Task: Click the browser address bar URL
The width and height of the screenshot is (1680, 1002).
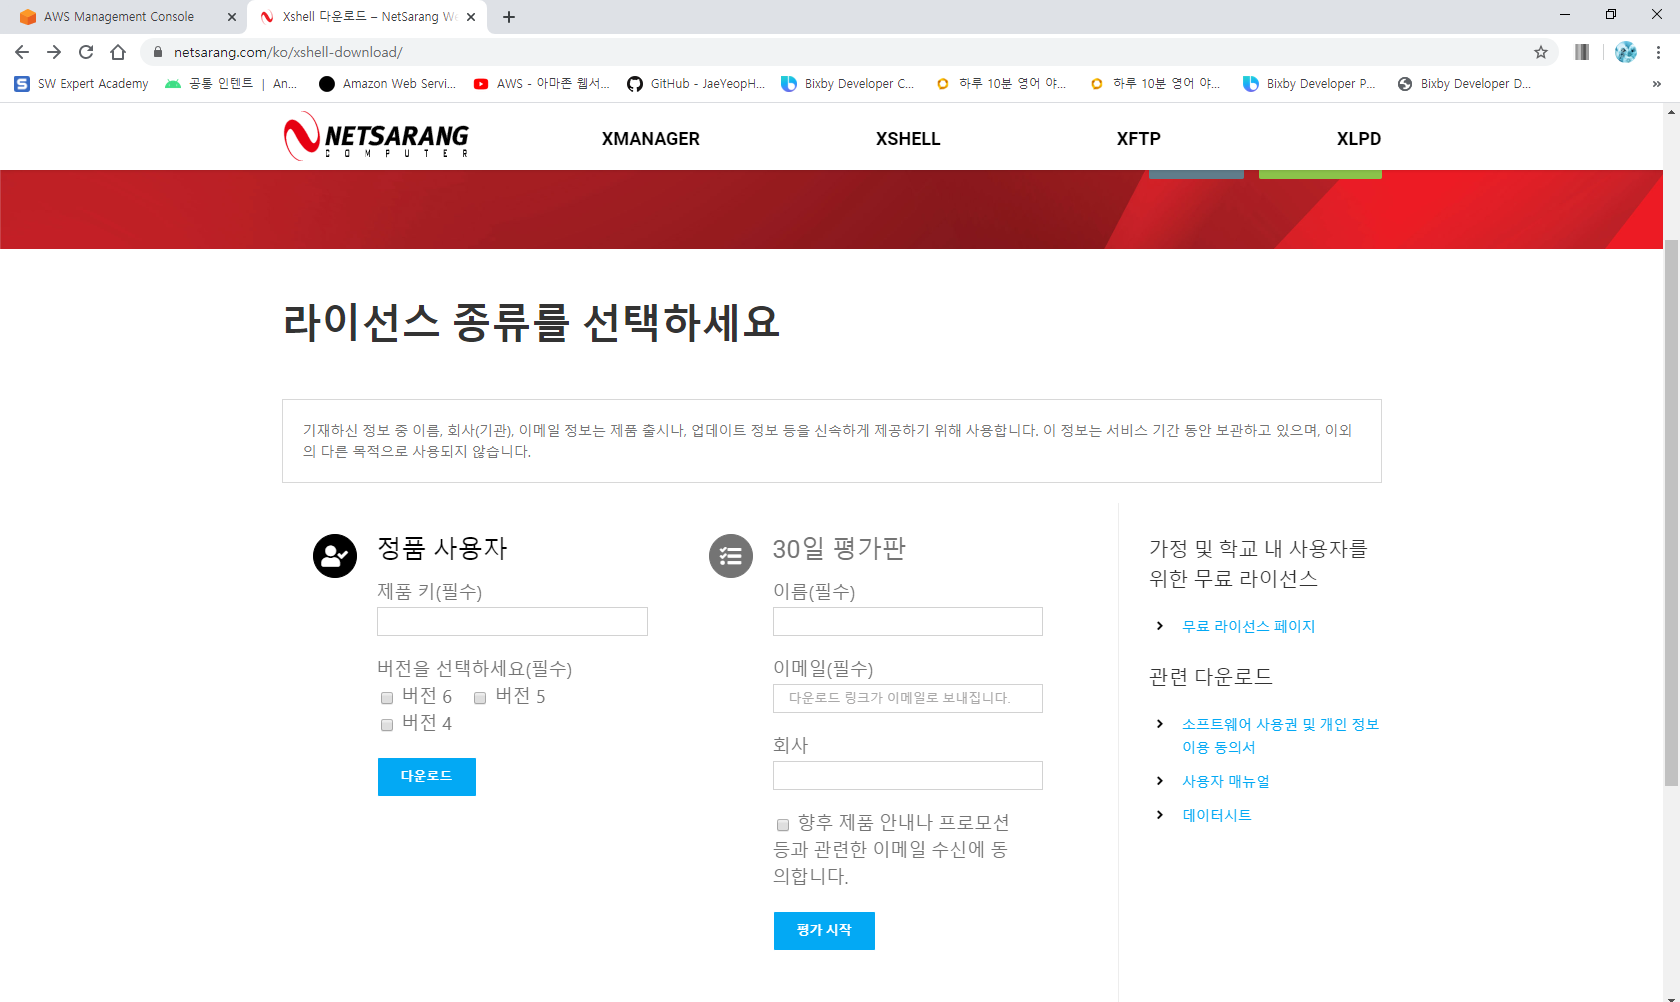Action: tap(288, 52)
